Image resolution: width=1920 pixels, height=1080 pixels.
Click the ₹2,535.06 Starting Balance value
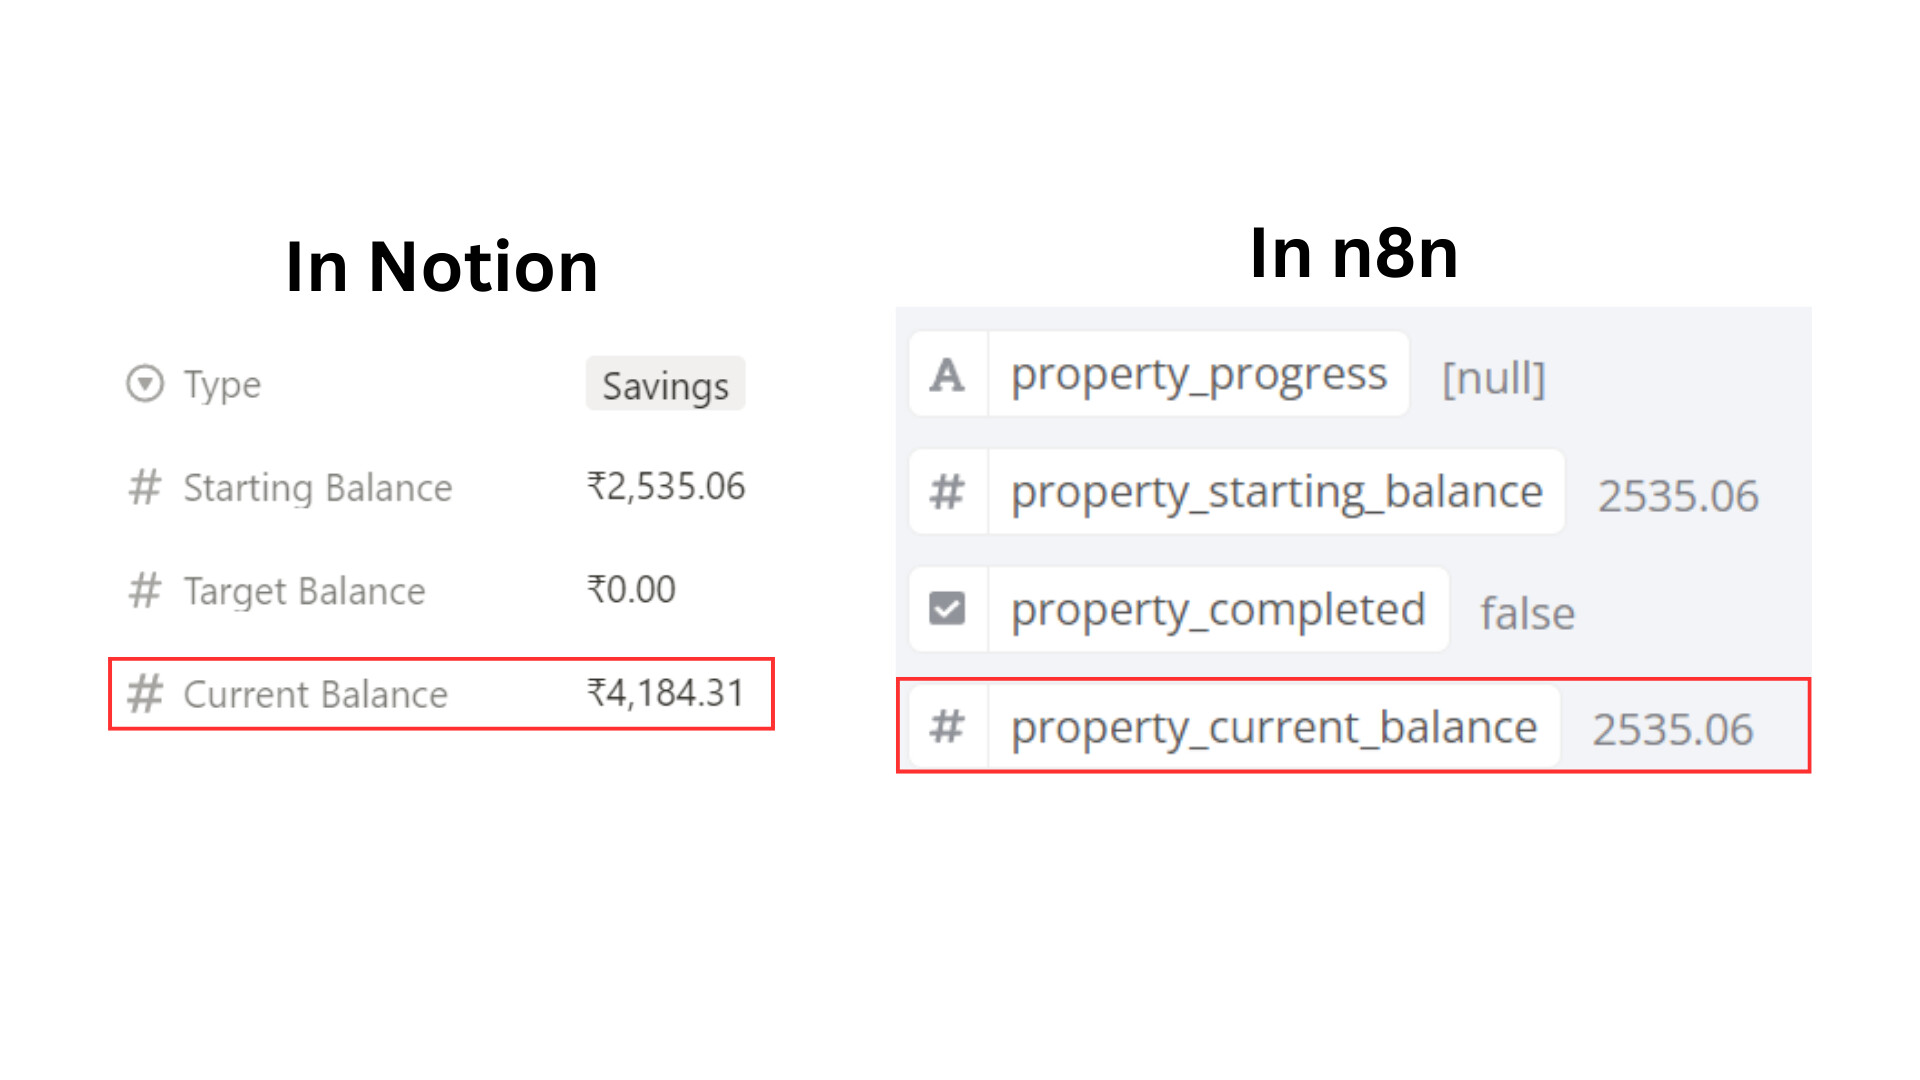pyautogui.click(x=666, y=487)
